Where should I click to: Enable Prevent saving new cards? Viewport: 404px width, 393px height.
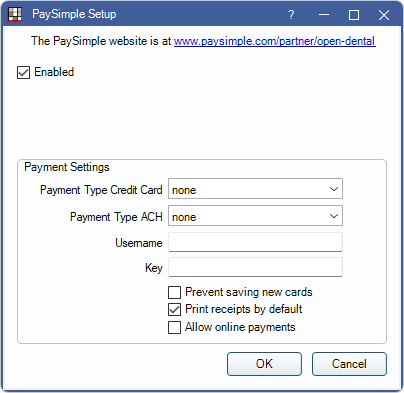[174, 292]
